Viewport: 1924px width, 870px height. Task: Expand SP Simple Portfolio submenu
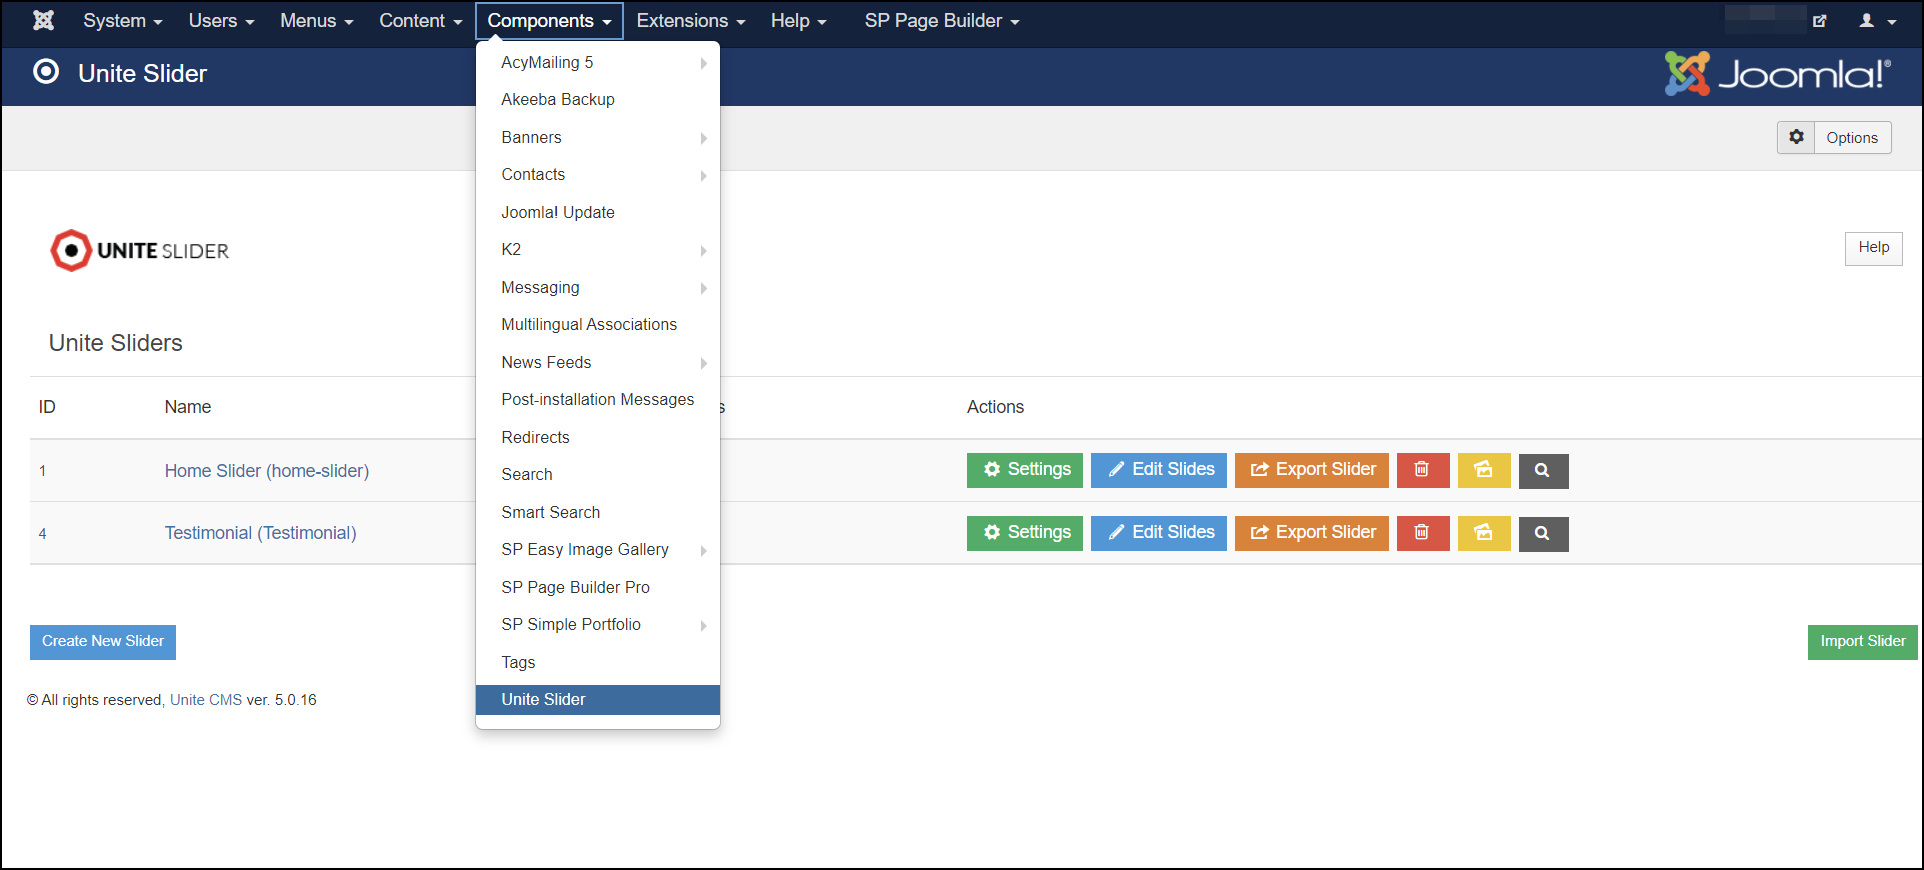(x=598, y=625)
